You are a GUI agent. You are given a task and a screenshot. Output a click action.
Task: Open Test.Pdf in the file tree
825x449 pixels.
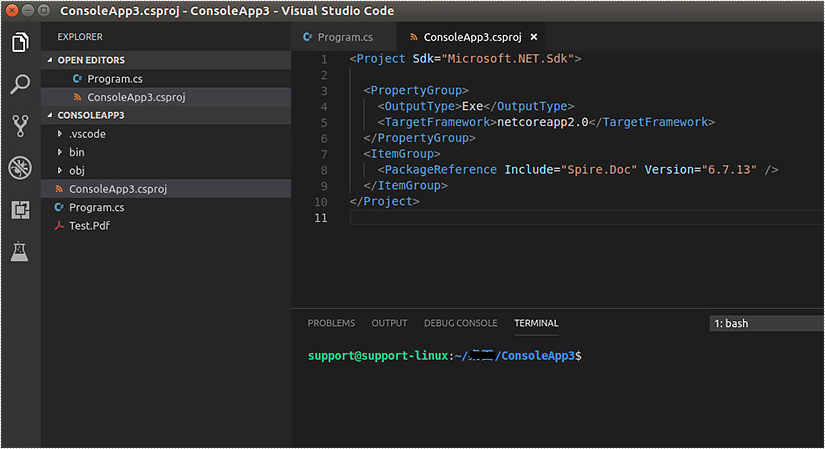tap(166, 225)
